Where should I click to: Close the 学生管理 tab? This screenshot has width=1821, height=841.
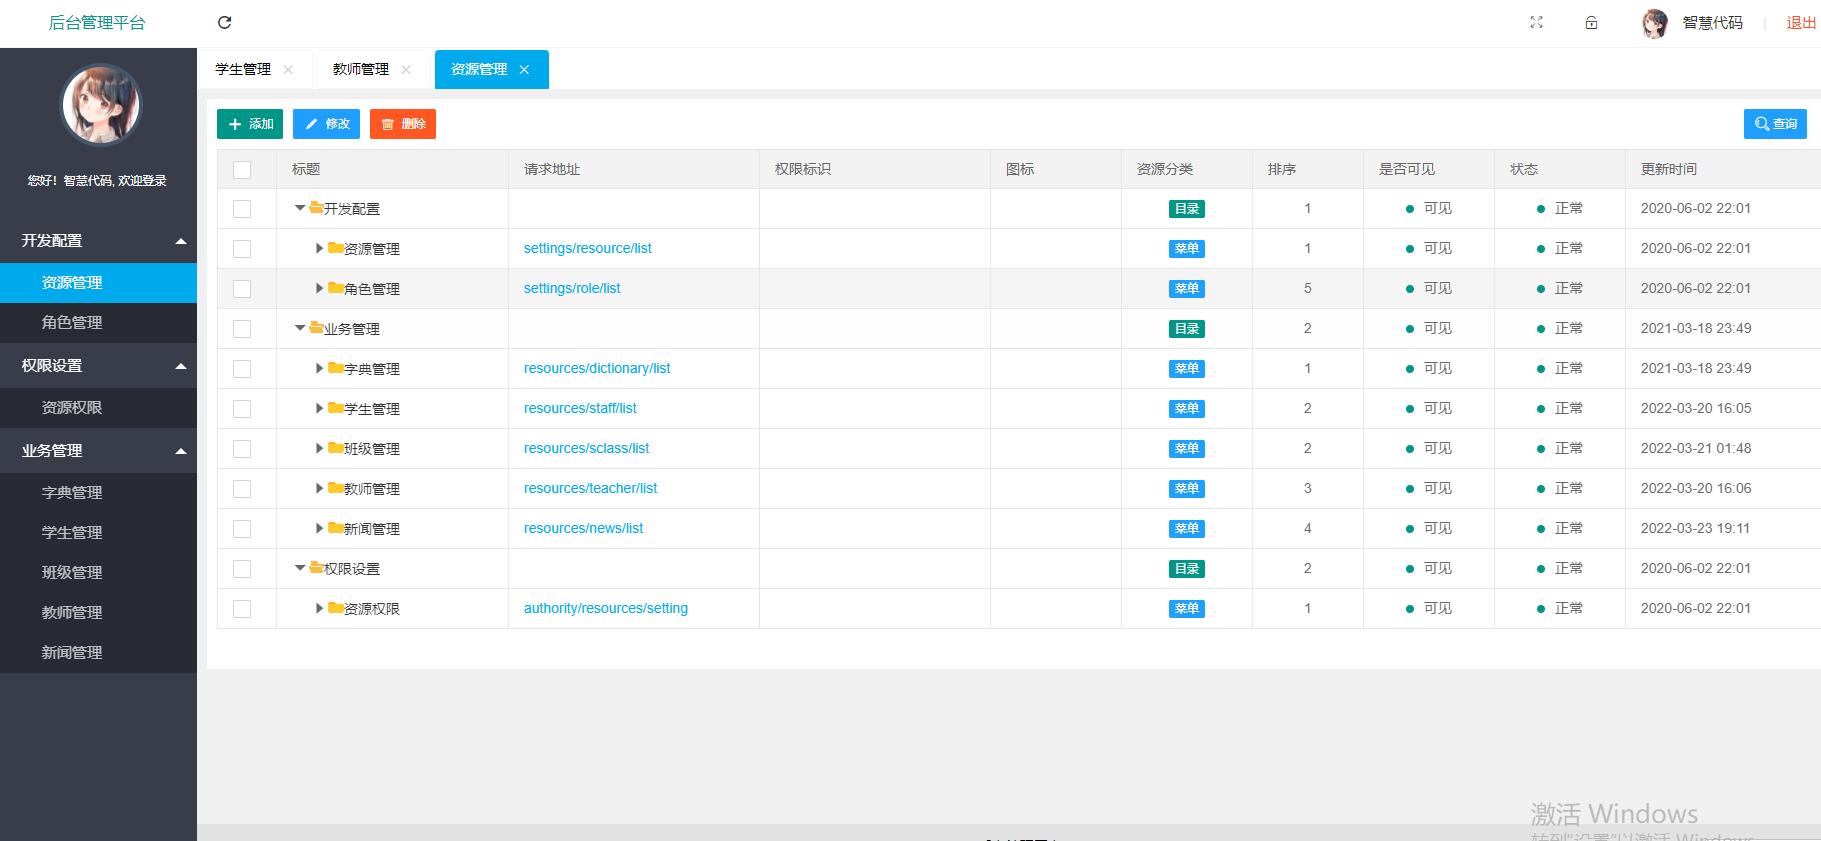288,69
